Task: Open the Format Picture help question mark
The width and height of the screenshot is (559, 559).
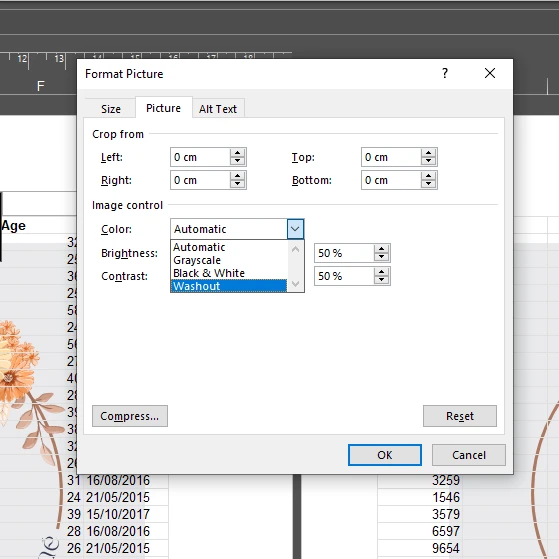Action: 445,73
